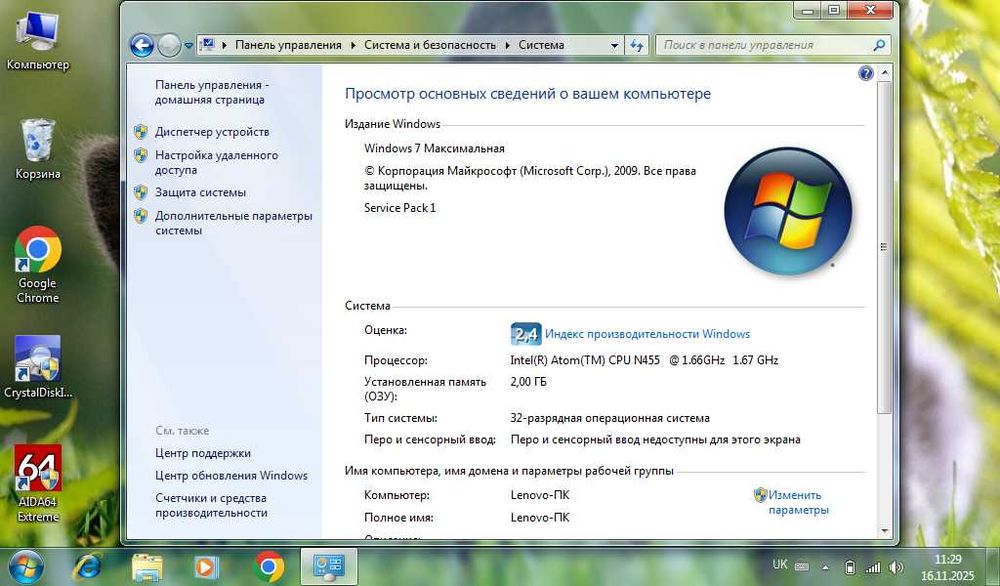Image resolution: width=1000 pixels, height=586 pixels.
Task: Open 'Центр поддержки' link
Action: 203,453
